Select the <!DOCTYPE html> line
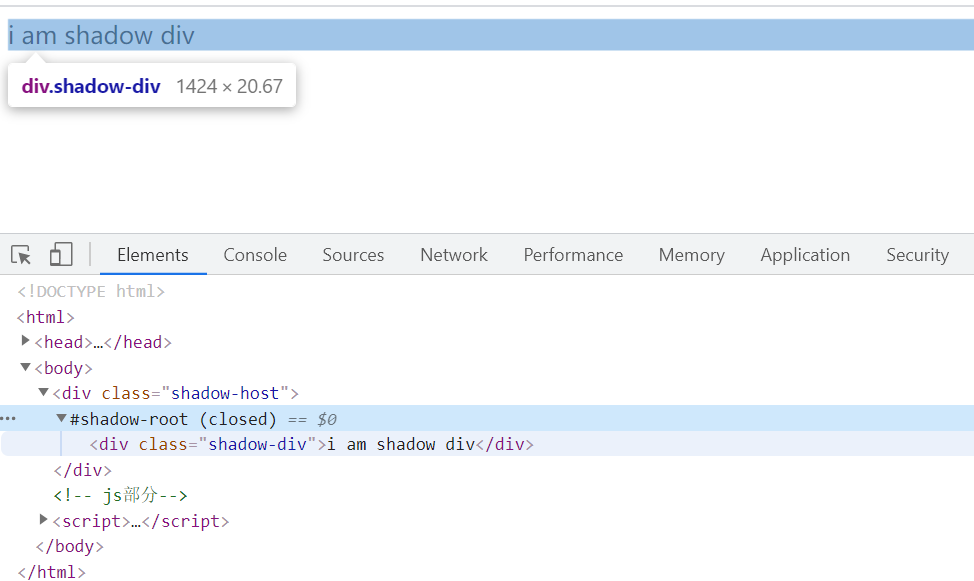The image size is (974, 581). tap(91, 291)
